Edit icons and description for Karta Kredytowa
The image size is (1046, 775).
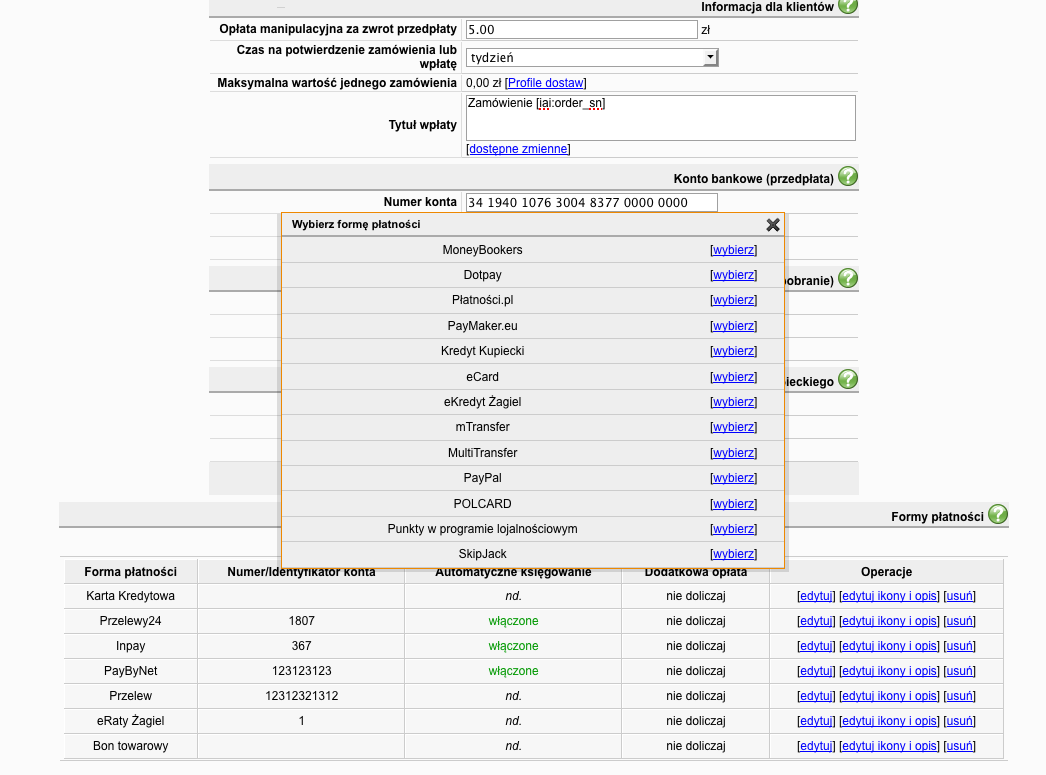coord(889,596)
